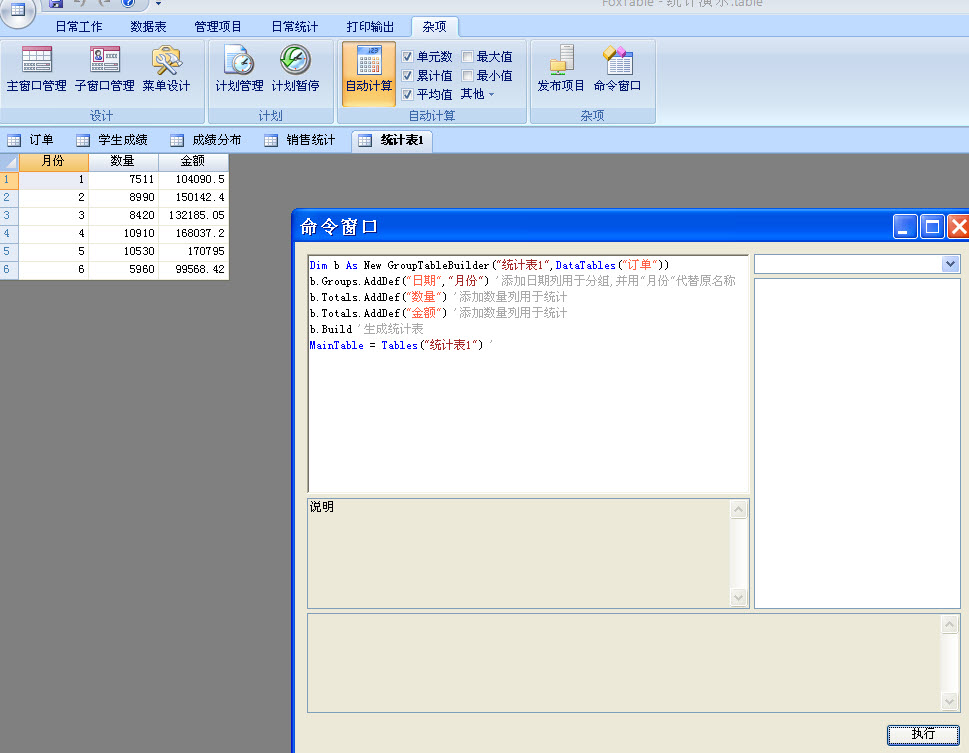Click scroll down arrow of output panel

tap(949, 700)
